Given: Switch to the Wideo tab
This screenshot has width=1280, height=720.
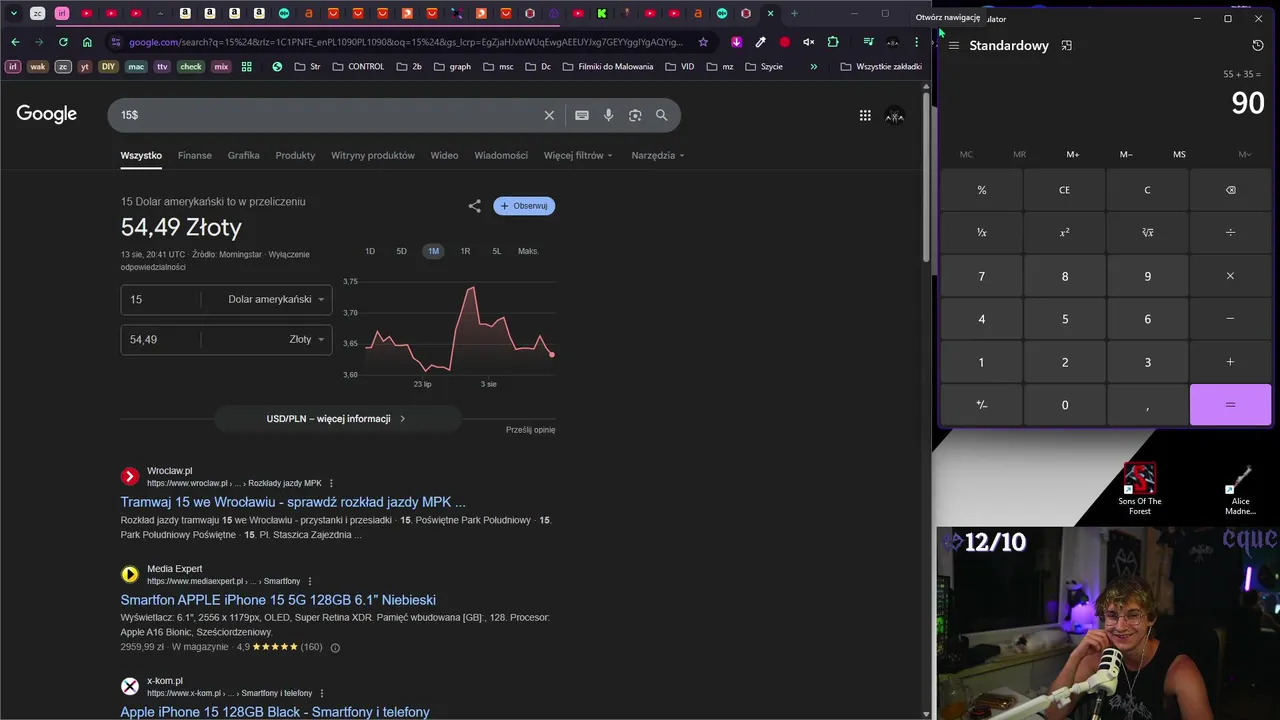Looking at the screenshot, I should [x=444, y=155].
